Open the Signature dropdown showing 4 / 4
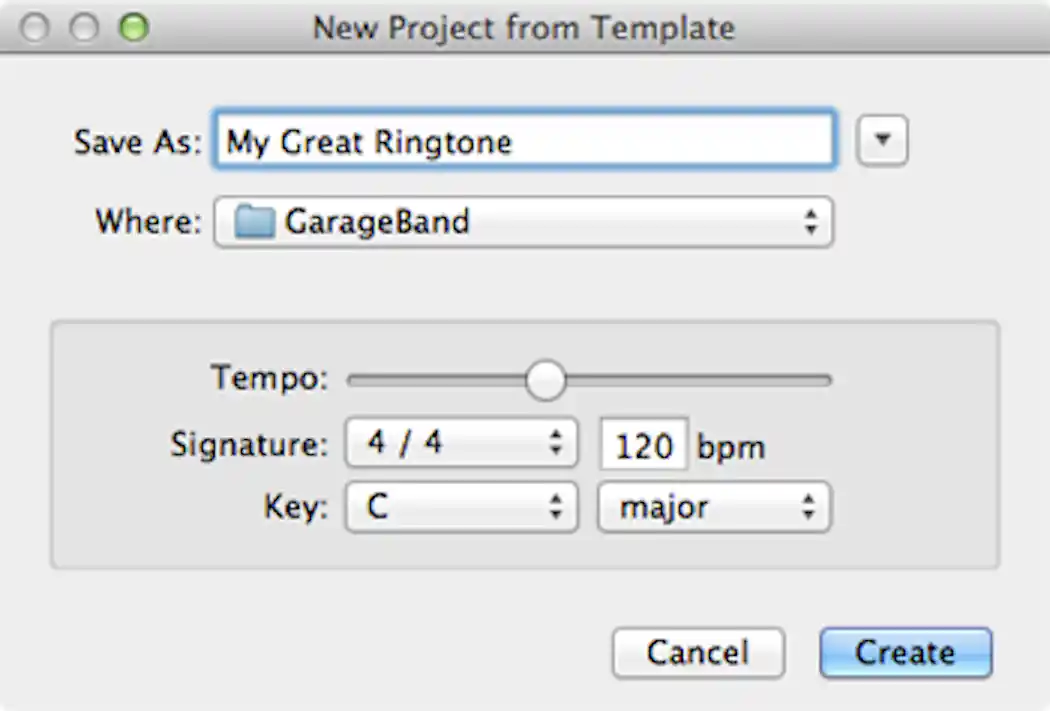 tap(460, 443)
